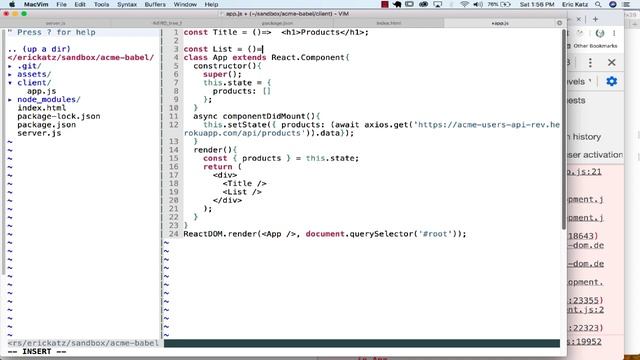Click the js:21 source link in console

click(x=584, y=171)
